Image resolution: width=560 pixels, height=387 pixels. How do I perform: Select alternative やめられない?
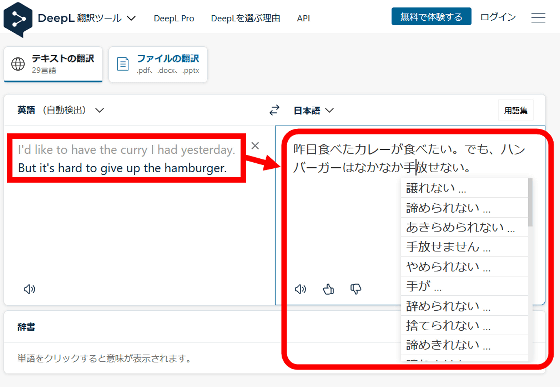tap(464, 266)
